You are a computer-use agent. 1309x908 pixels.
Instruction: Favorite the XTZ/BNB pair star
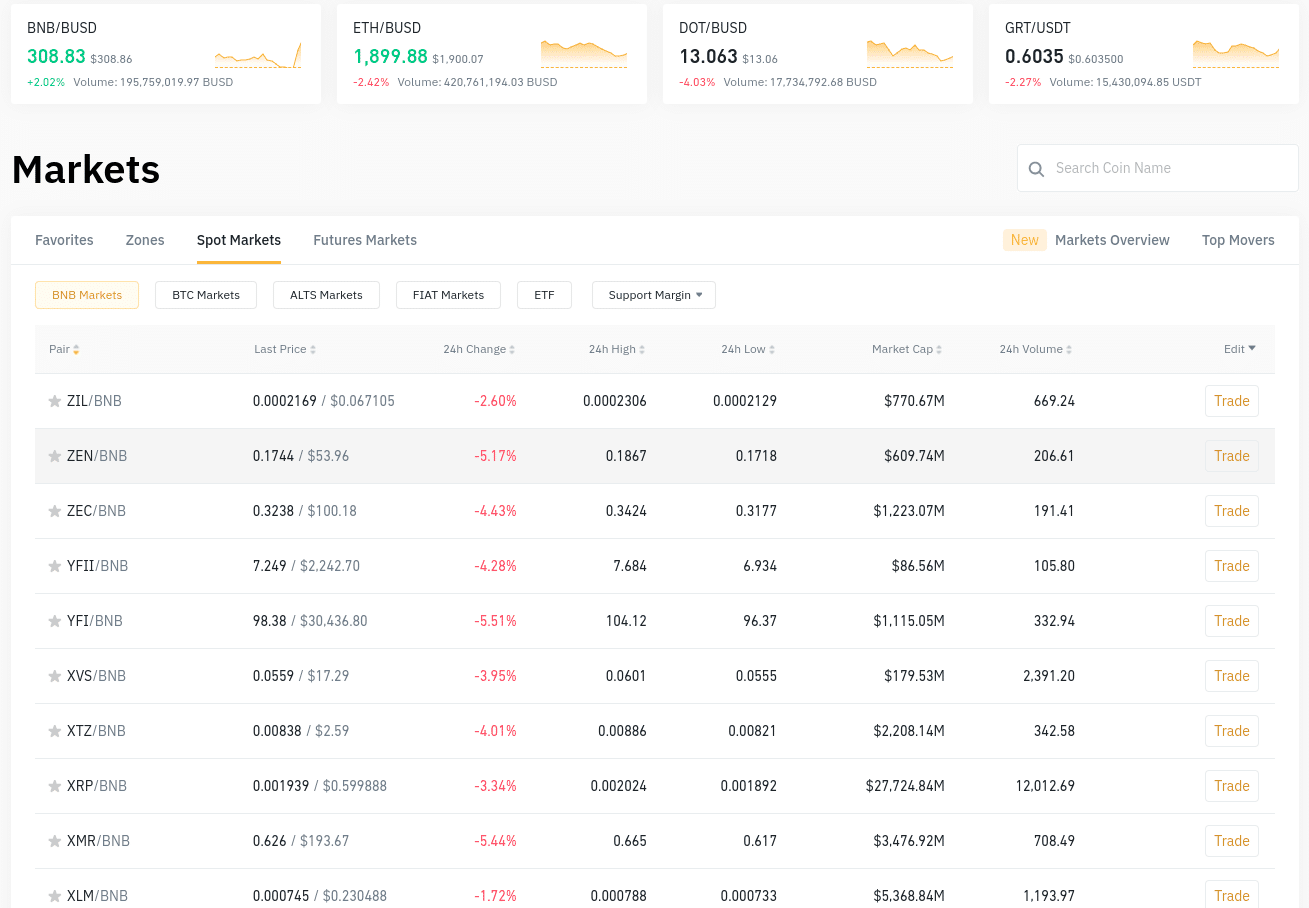55,731
